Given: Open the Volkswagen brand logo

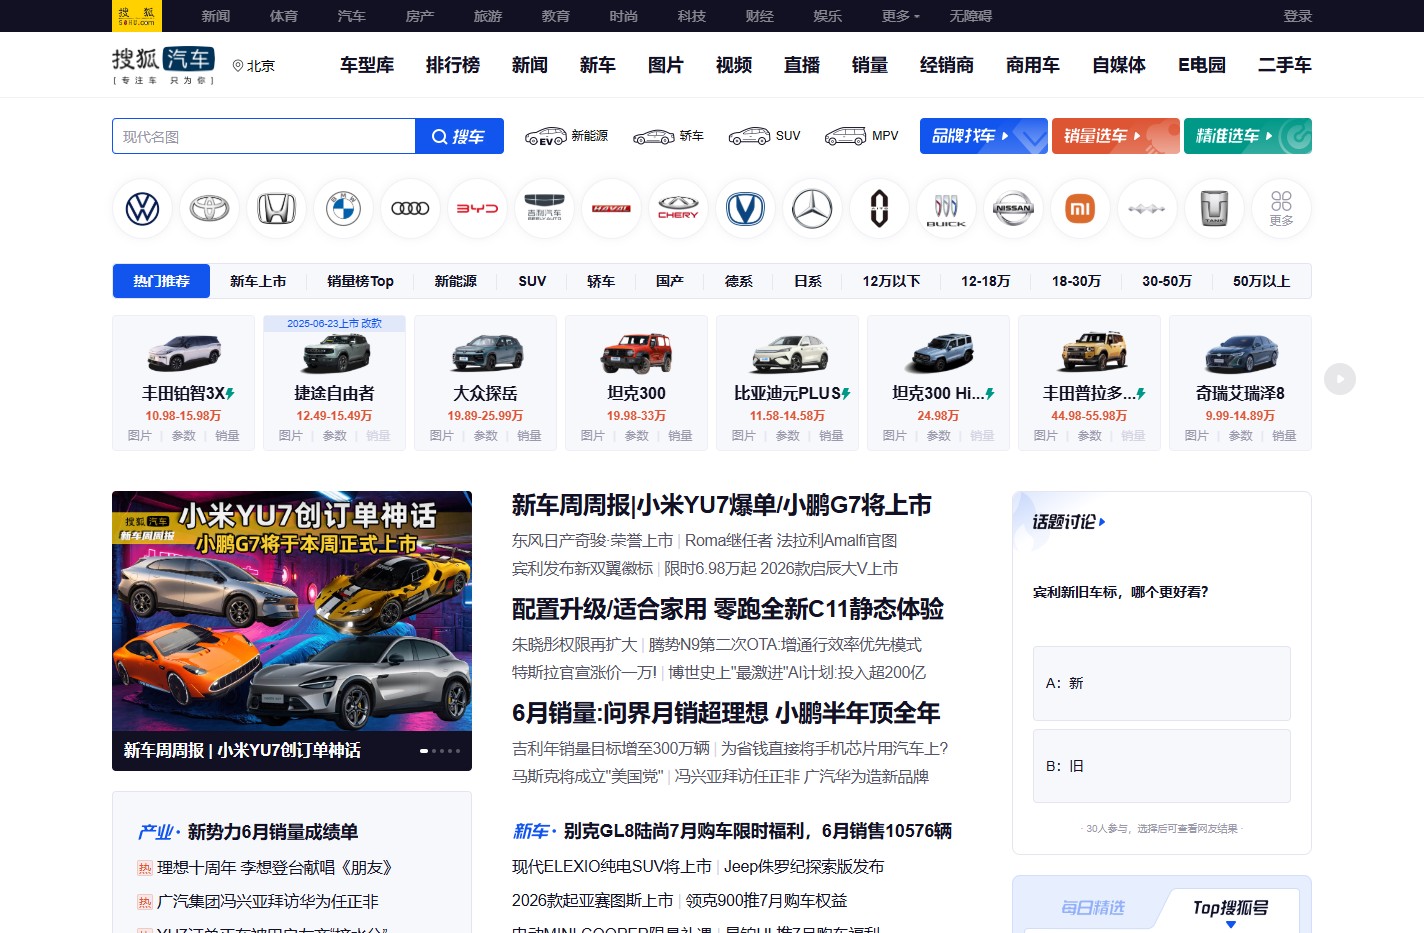Looking at the screenshot, I should pyautogui.click(x=143, y=209).
